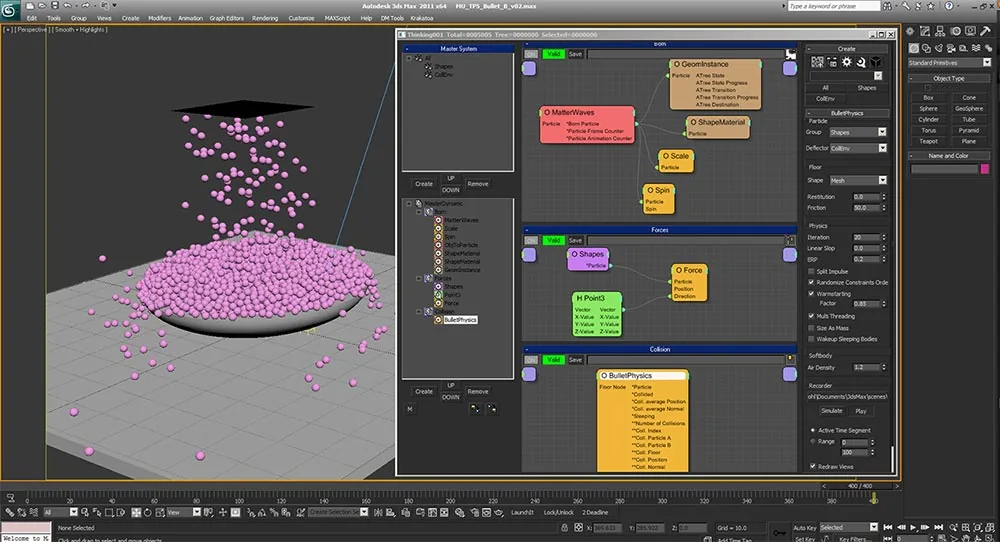Image resolution: width=1000 pixels, height=542 pixels.
Task: Select the Cameras category icon in command panel
Action: [951, 48]
